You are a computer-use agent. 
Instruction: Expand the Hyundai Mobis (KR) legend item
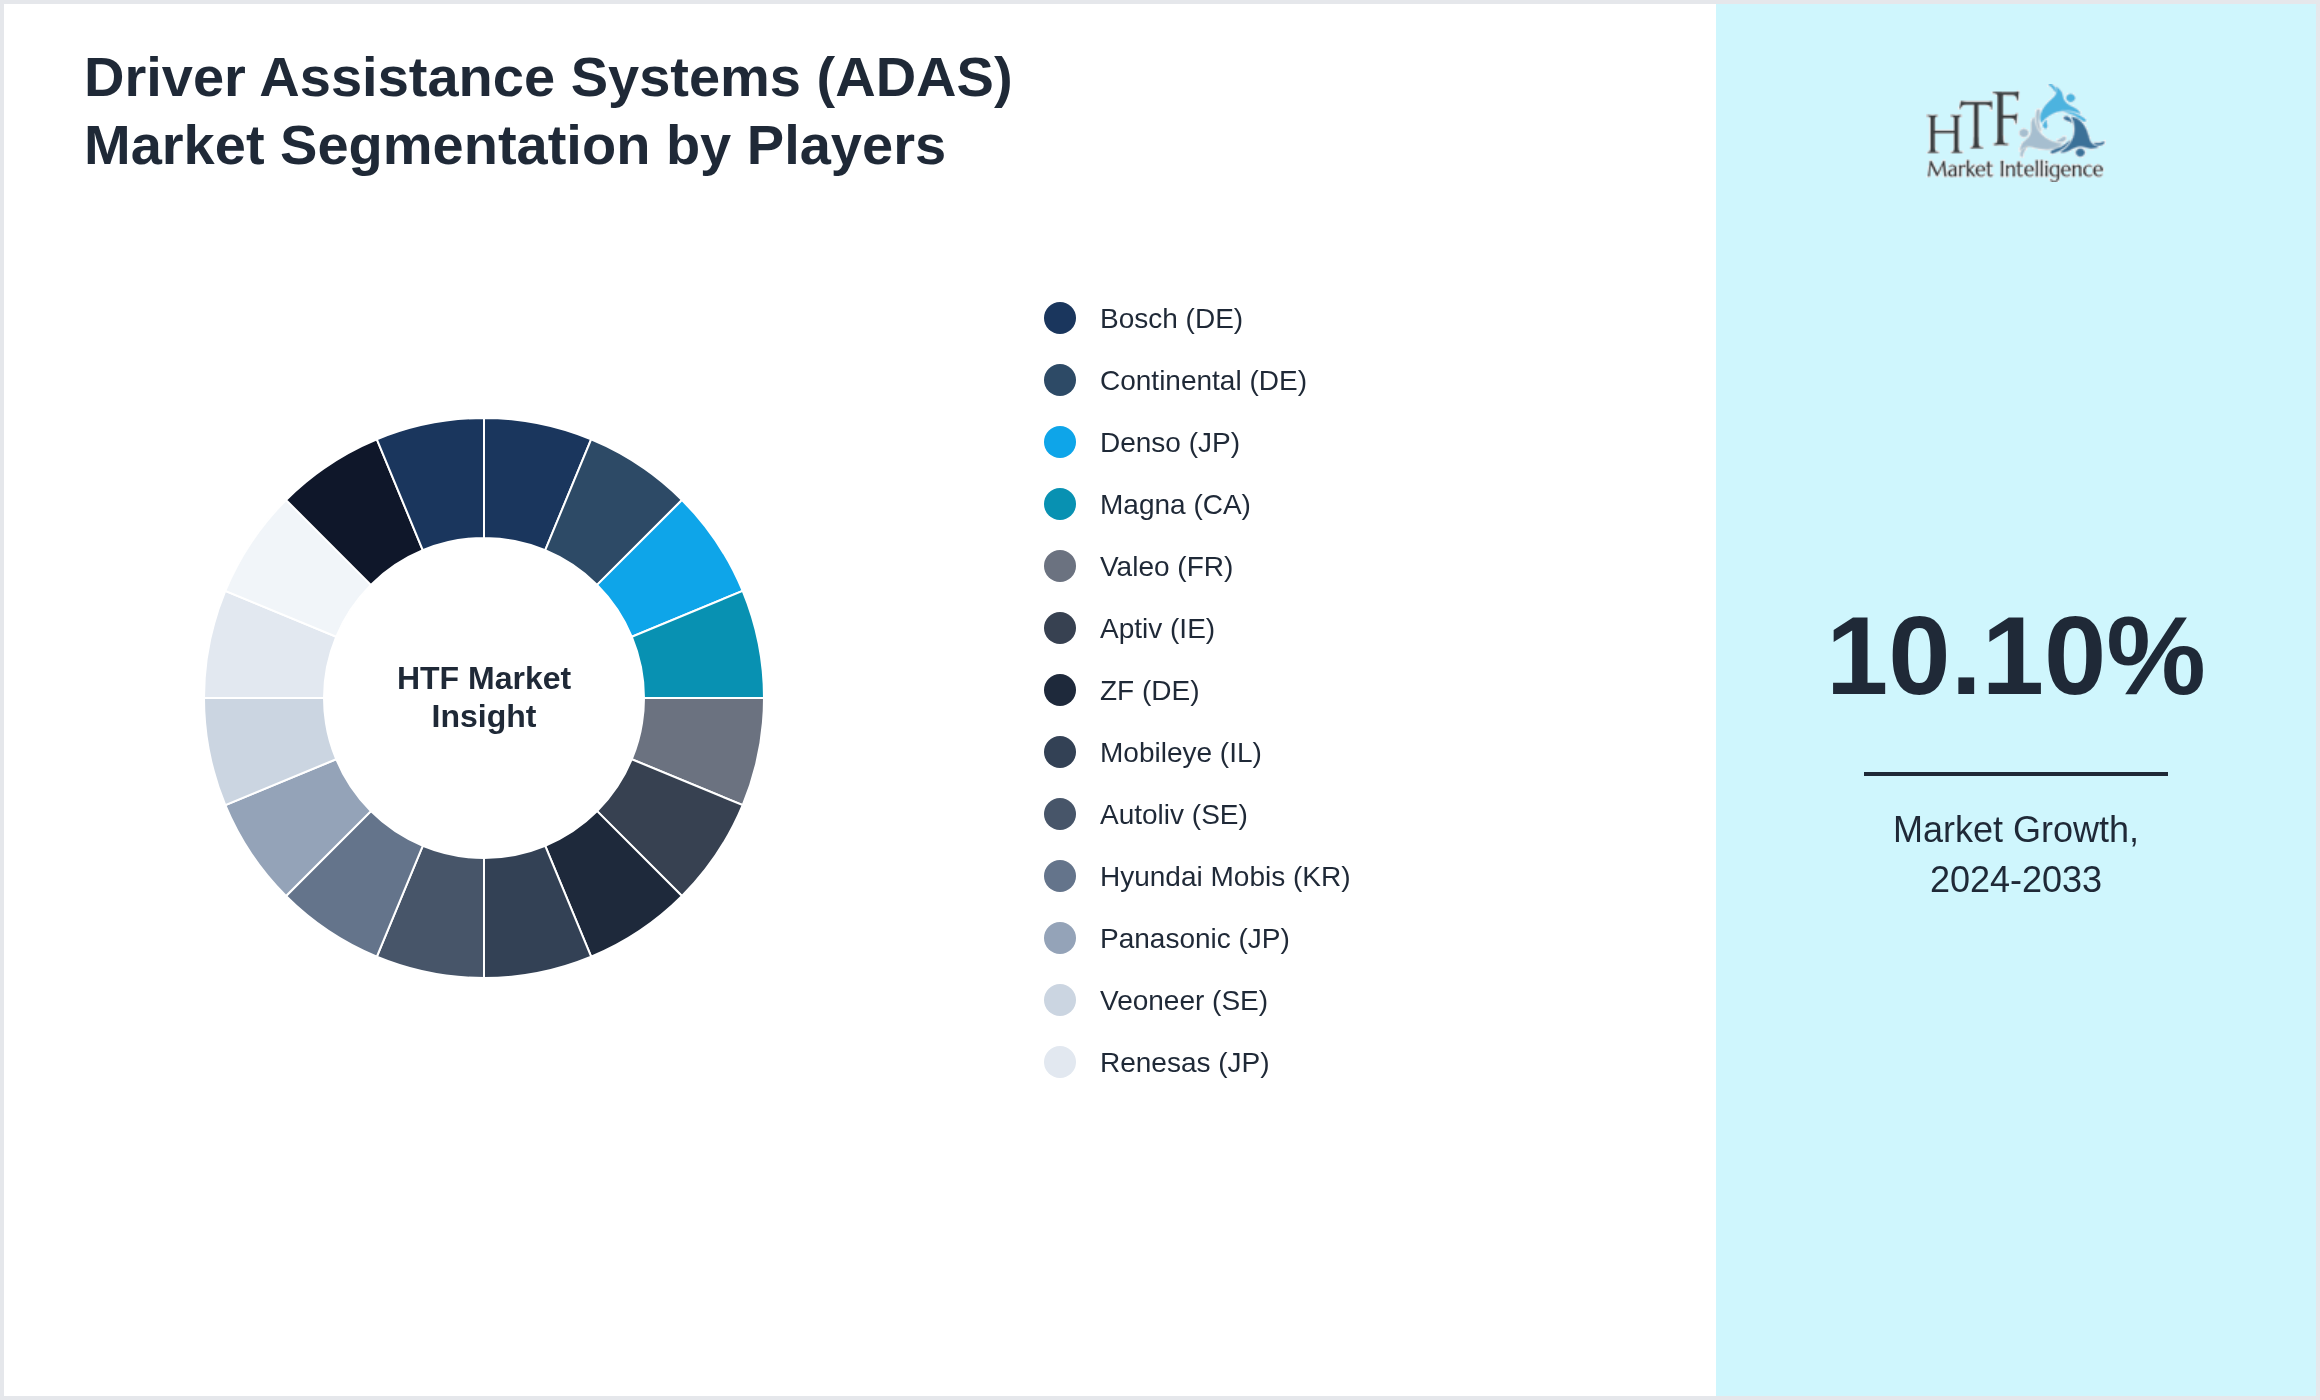[x=1223, y=876]
